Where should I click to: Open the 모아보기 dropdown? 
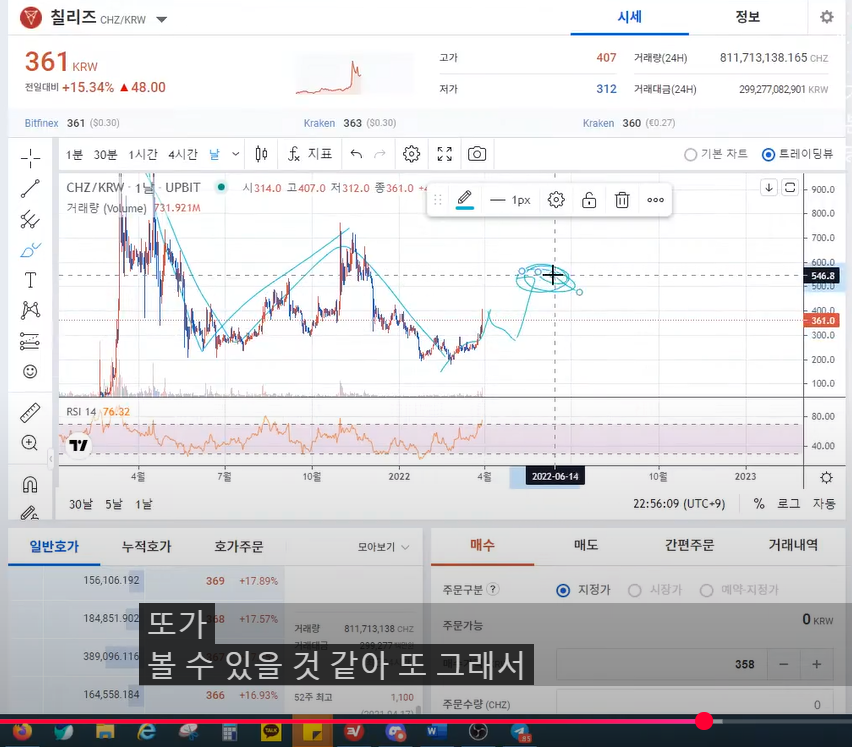pyautogui.click(x=383, y=547)
